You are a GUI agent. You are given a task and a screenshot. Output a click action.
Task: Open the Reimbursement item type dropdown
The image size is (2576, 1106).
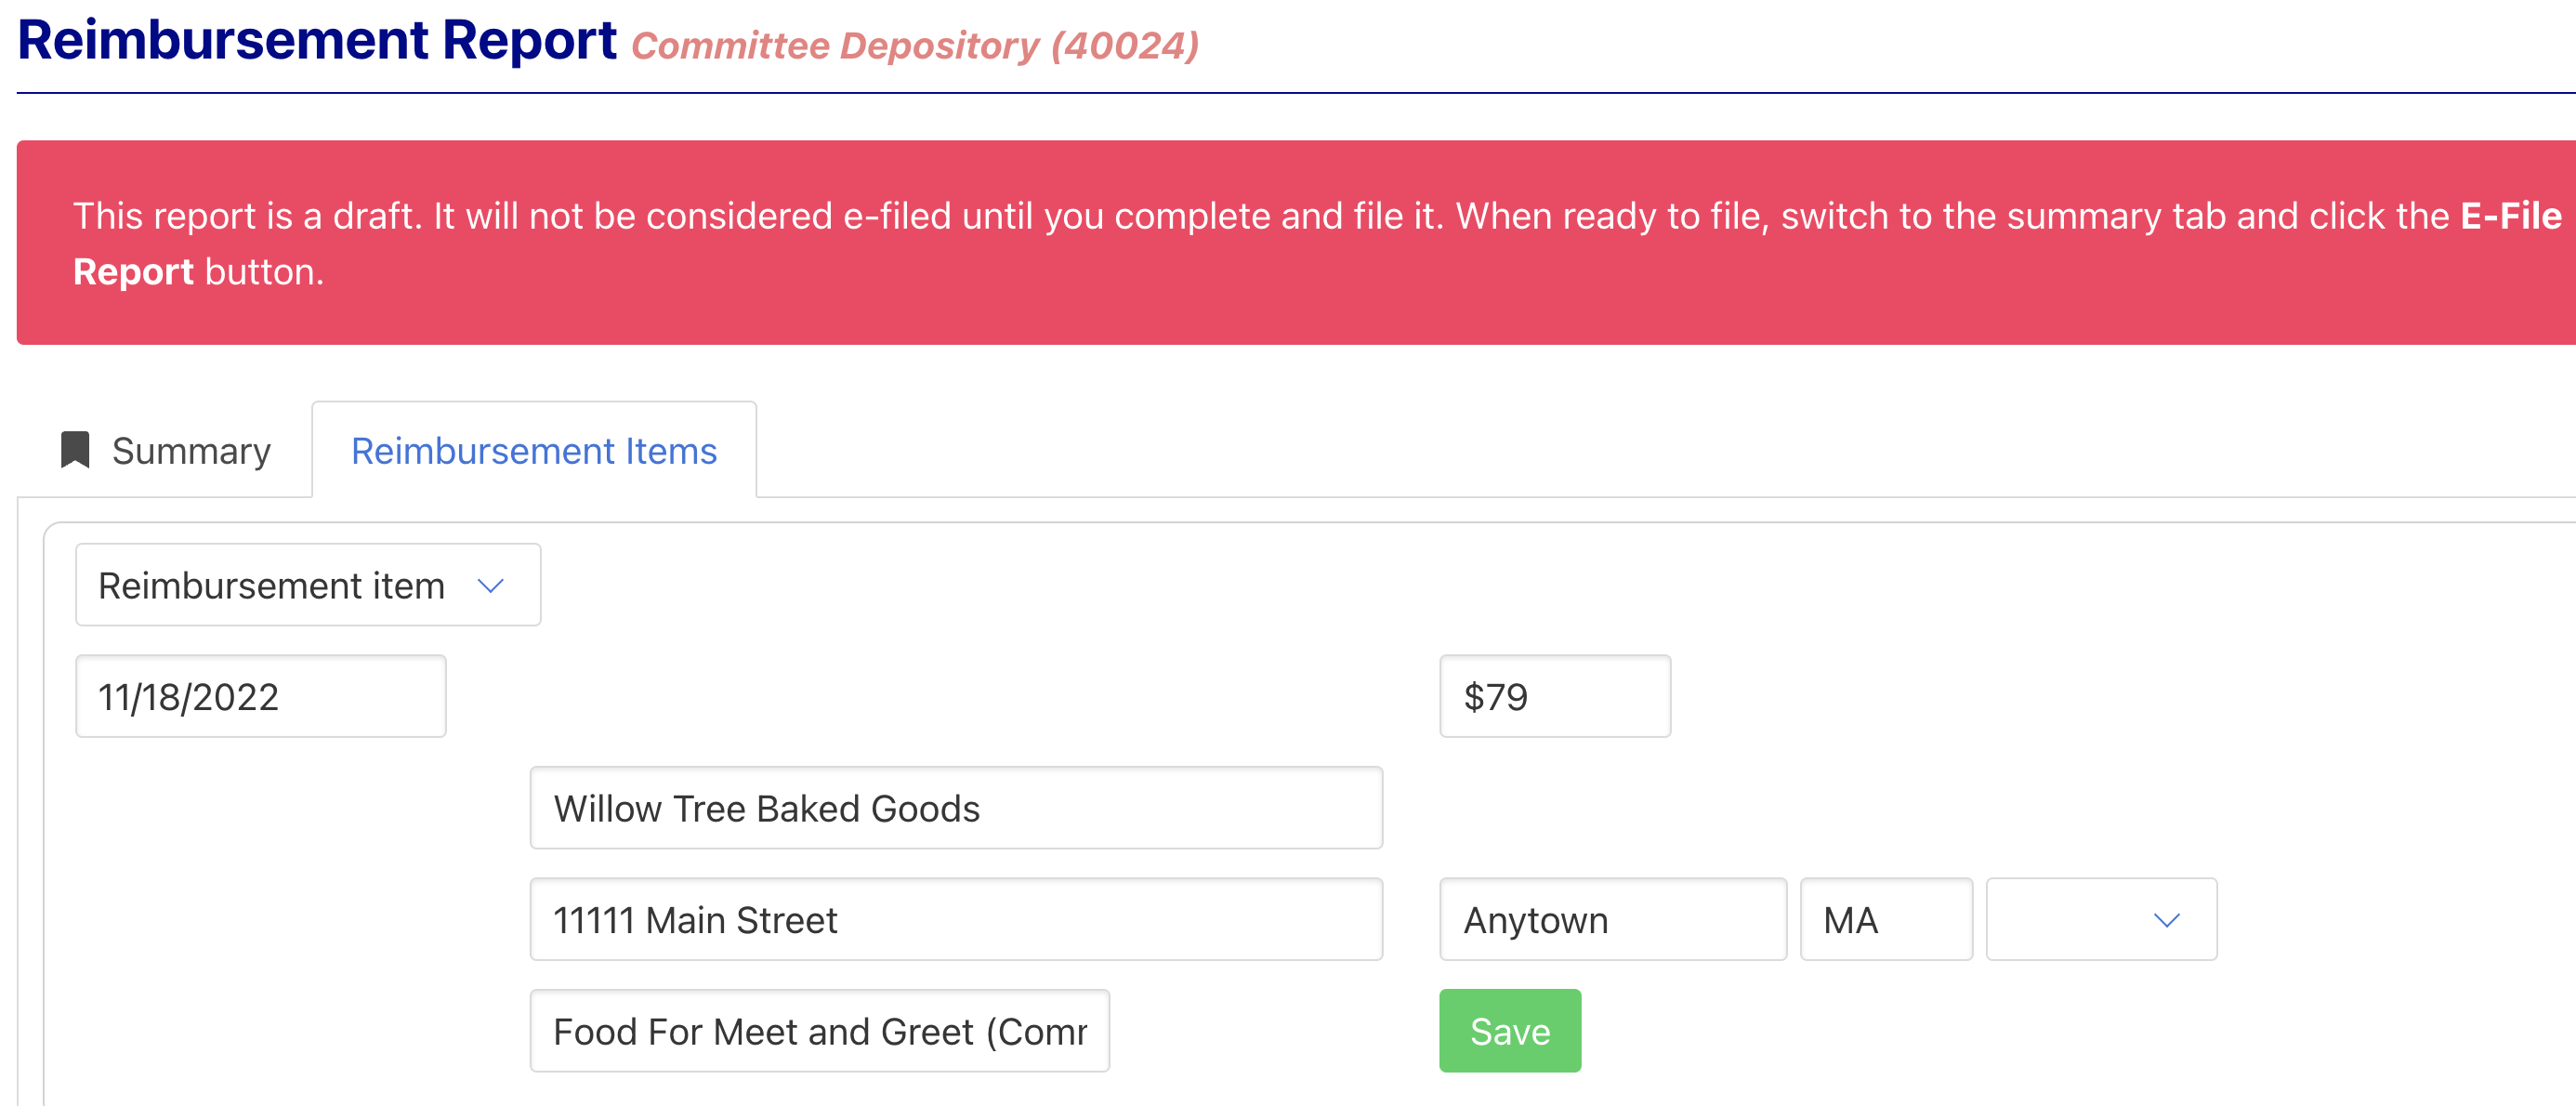308,585
